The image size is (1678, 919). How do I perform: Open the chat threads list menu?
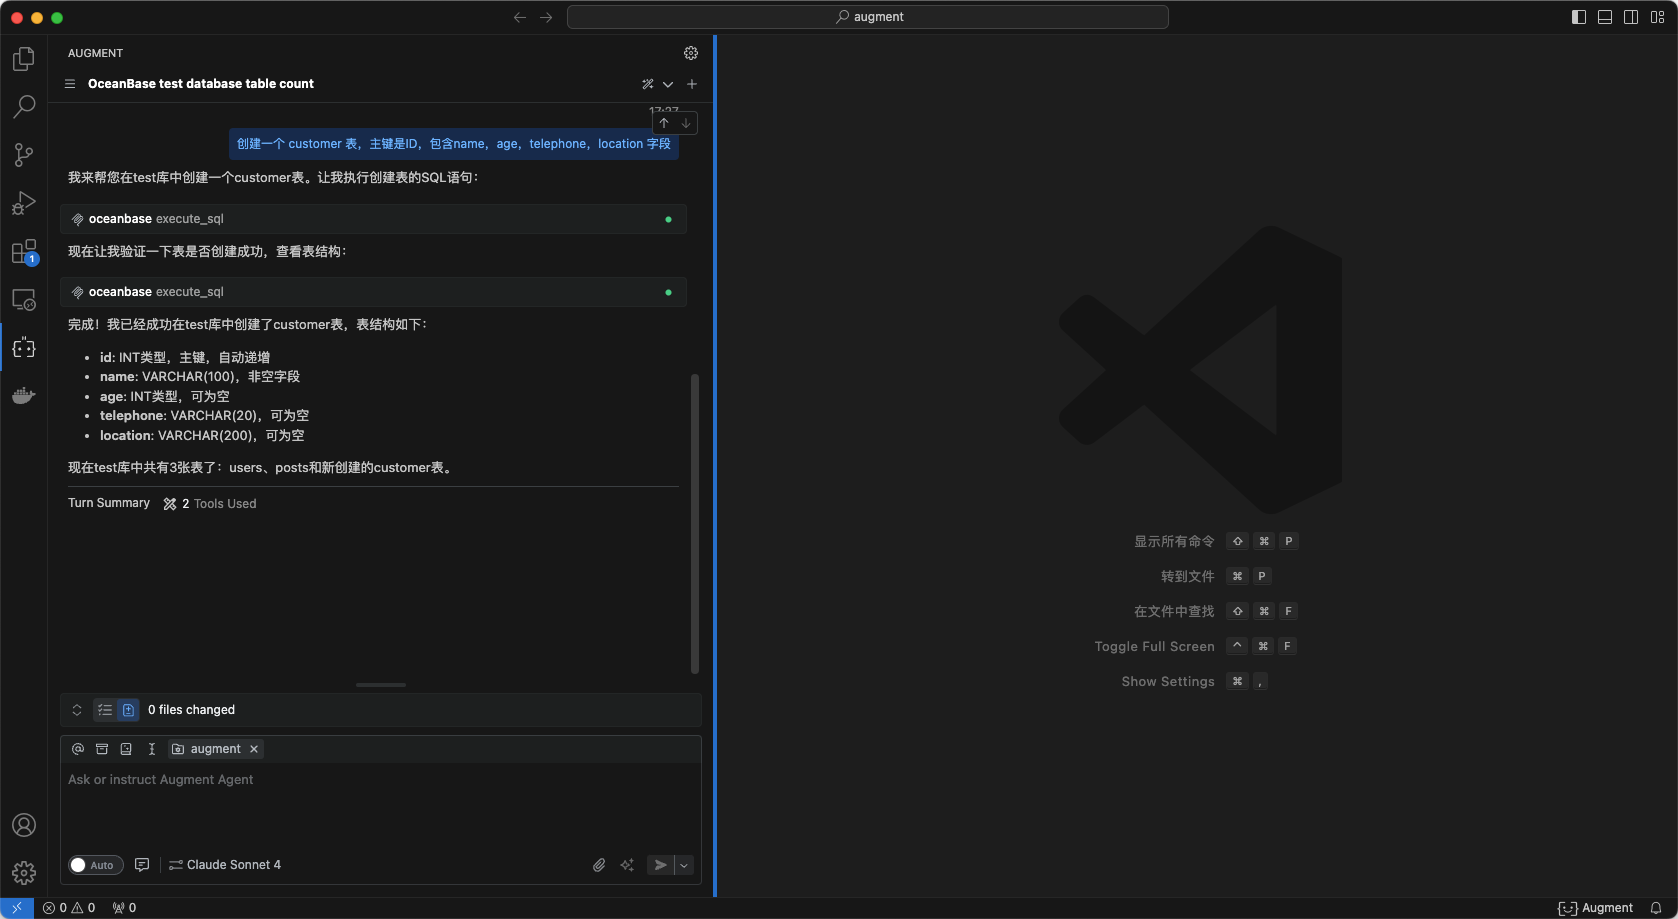point(70,84)
